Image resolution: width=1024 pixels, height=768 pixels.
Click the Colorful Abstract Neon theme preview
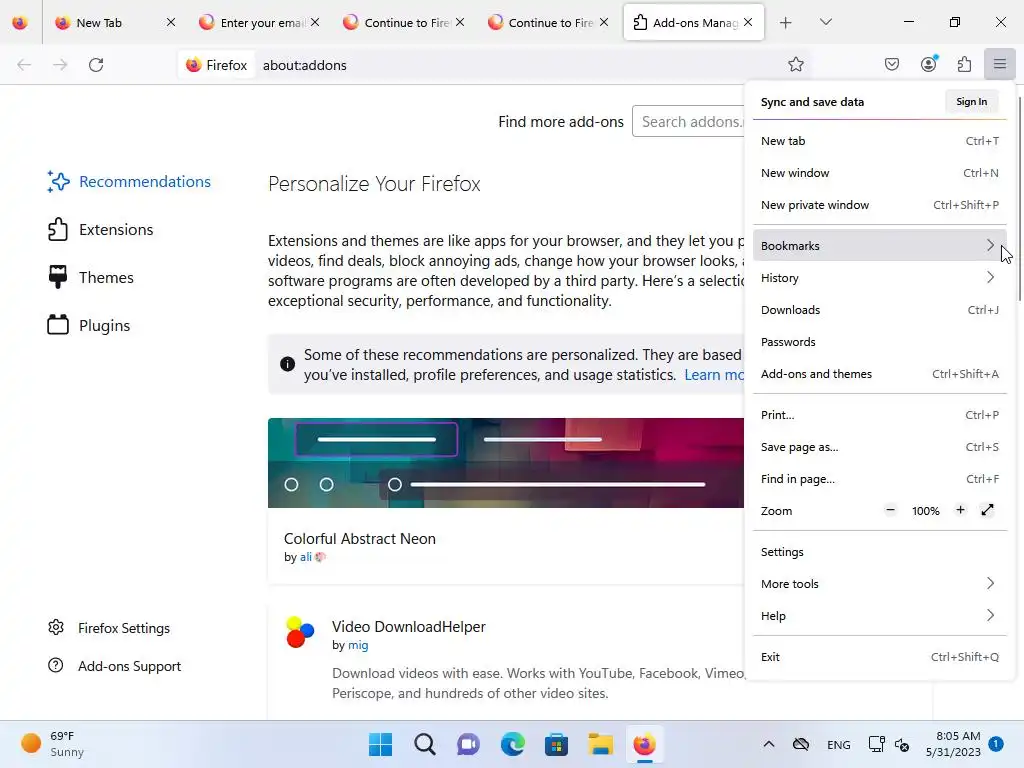click(x=505, y=463)
